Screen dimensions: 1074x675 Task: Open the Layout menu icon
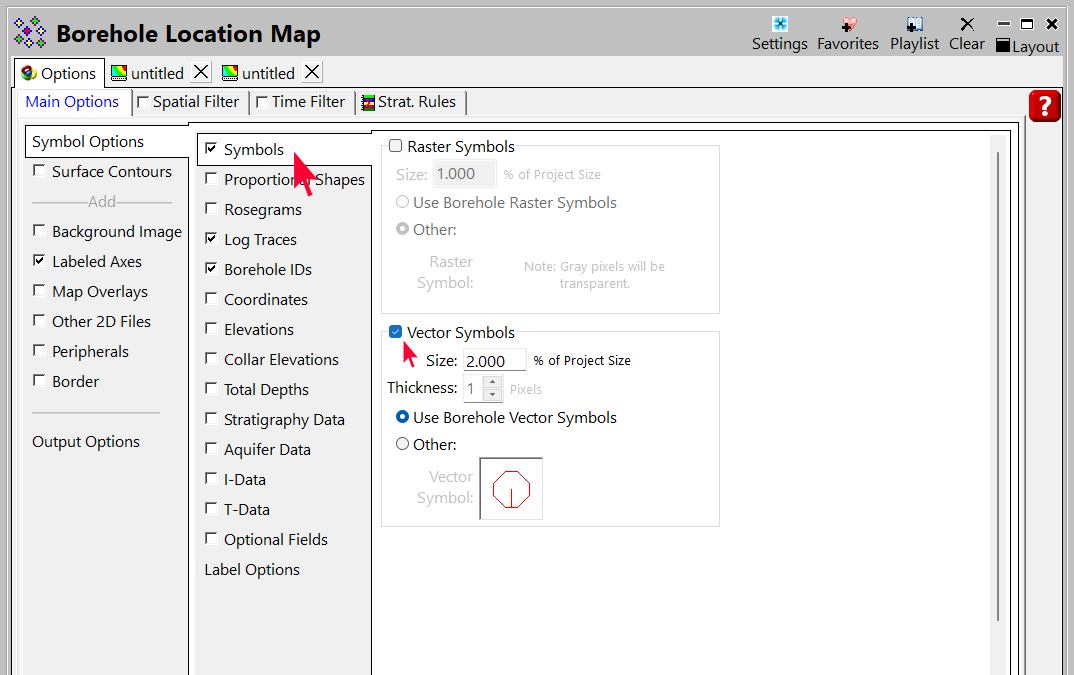point(1003,46)
